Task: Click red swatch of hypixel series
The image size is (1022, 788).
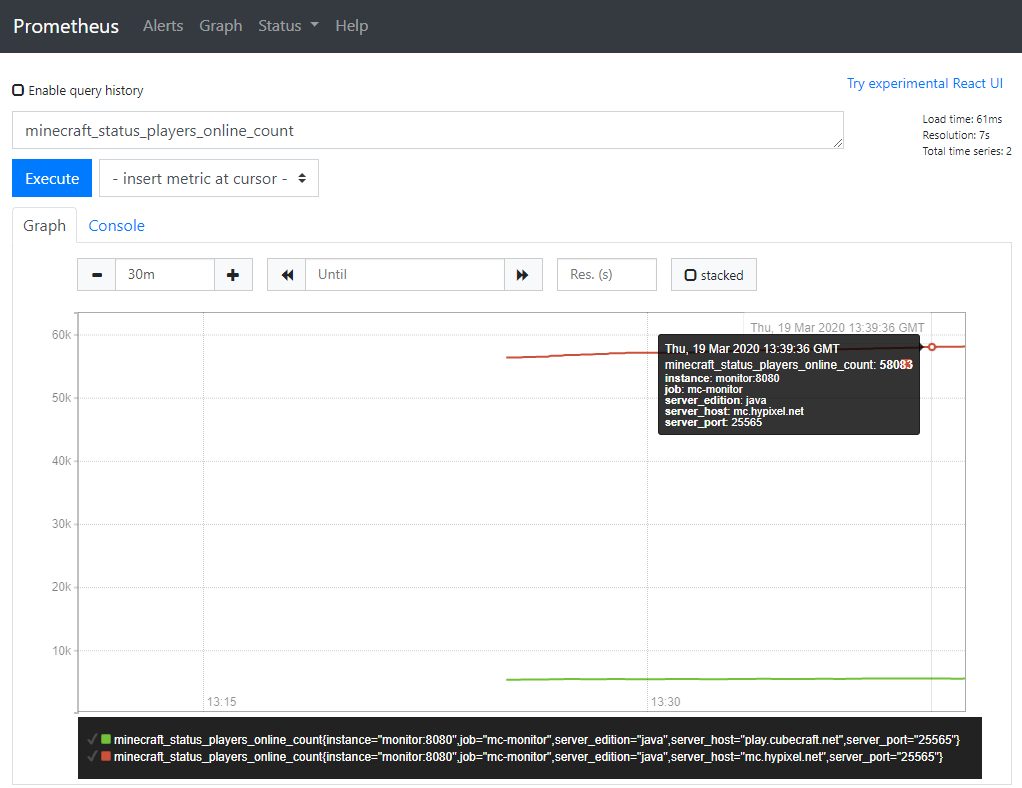Action: click(x=106, y=756)
